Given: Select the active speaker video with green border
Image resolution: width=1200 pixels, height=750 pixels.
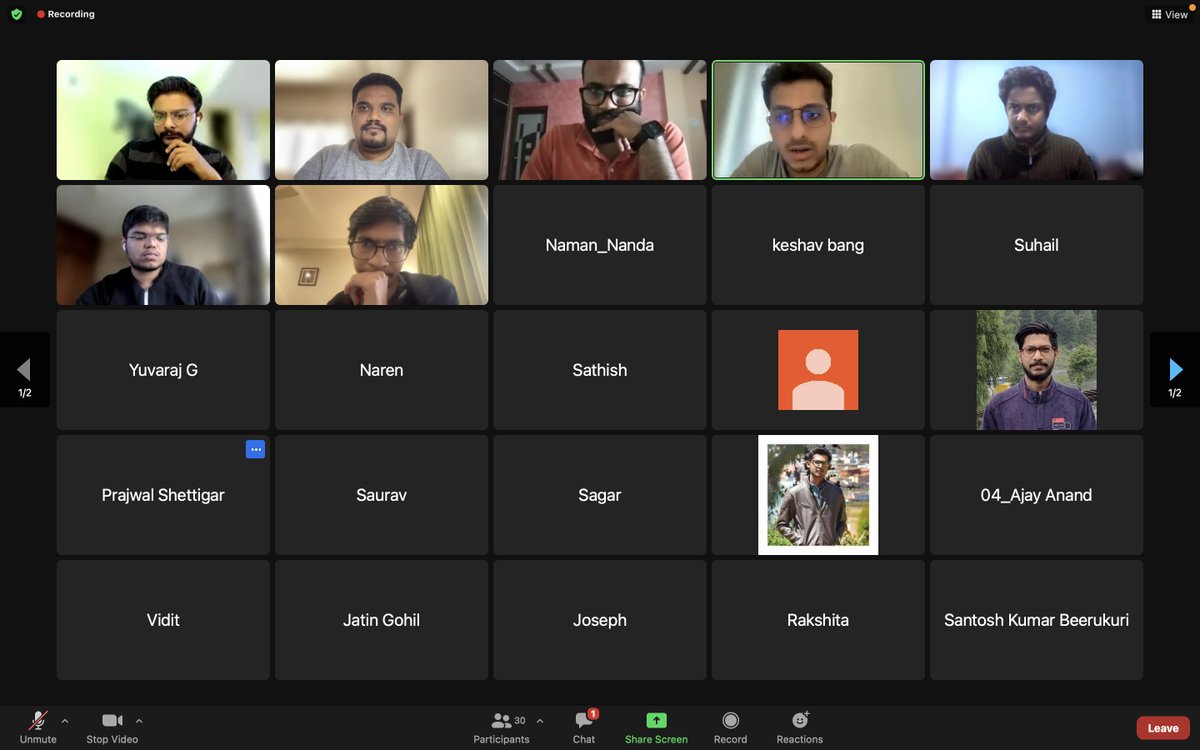Looking at the screenshot, I should pyautogui.click(x=818, y=120).
